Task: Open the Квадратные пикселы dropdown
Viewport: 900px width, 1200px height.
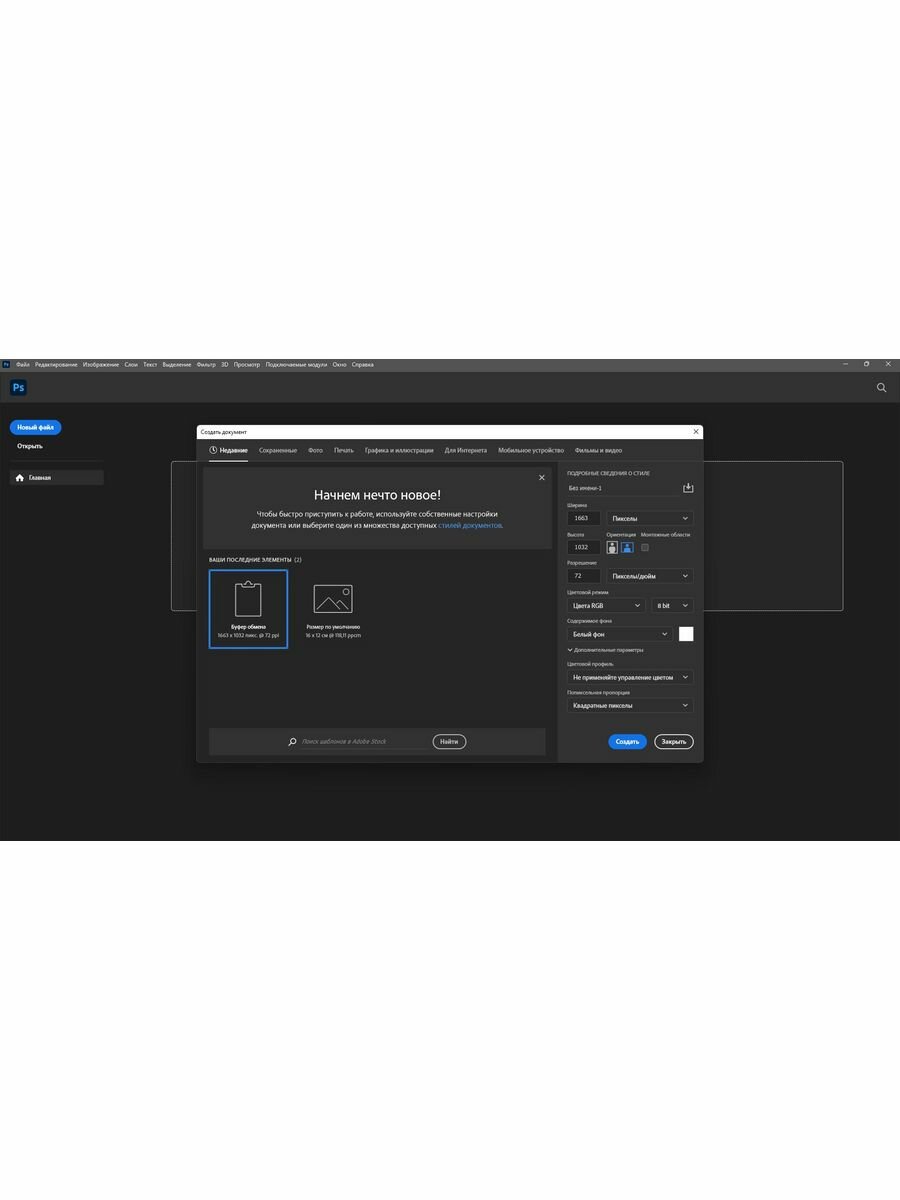Action: tap(630, 705)
